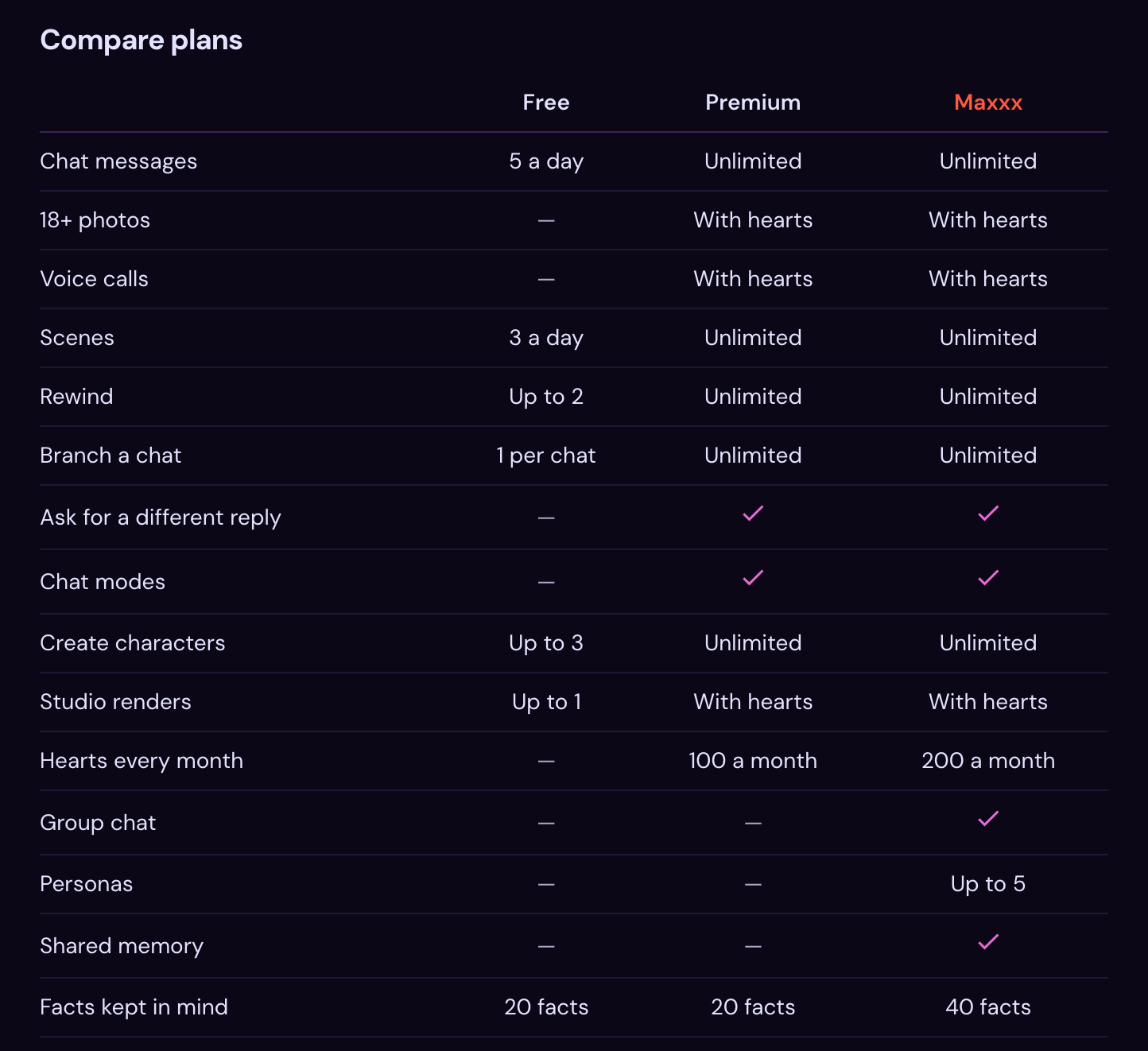
Task: Click the 100 a month Premium value
Action: pyautogui.click(x=753, y=761)
